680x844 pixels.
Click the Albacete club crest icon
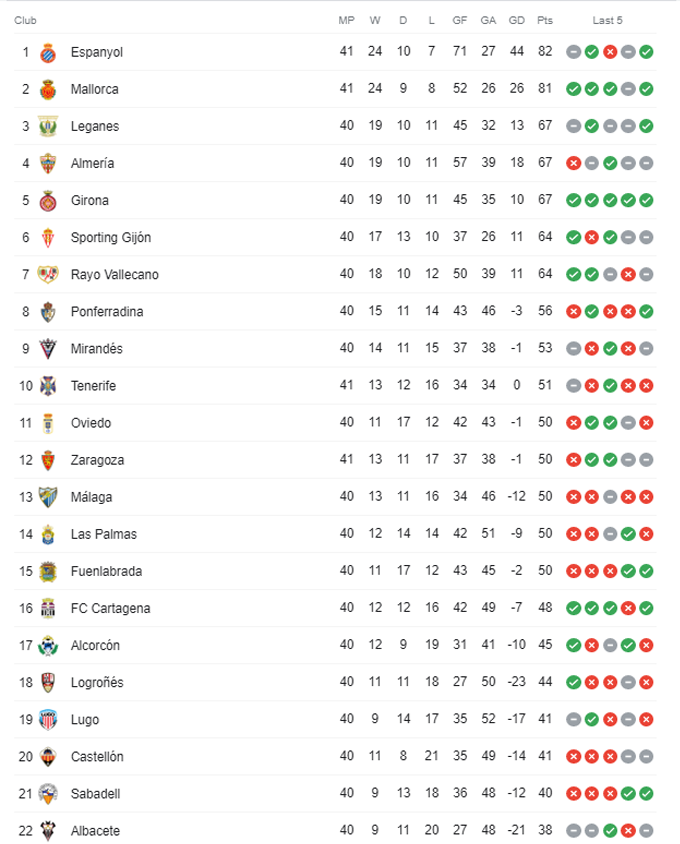click(x=48, y=831)
